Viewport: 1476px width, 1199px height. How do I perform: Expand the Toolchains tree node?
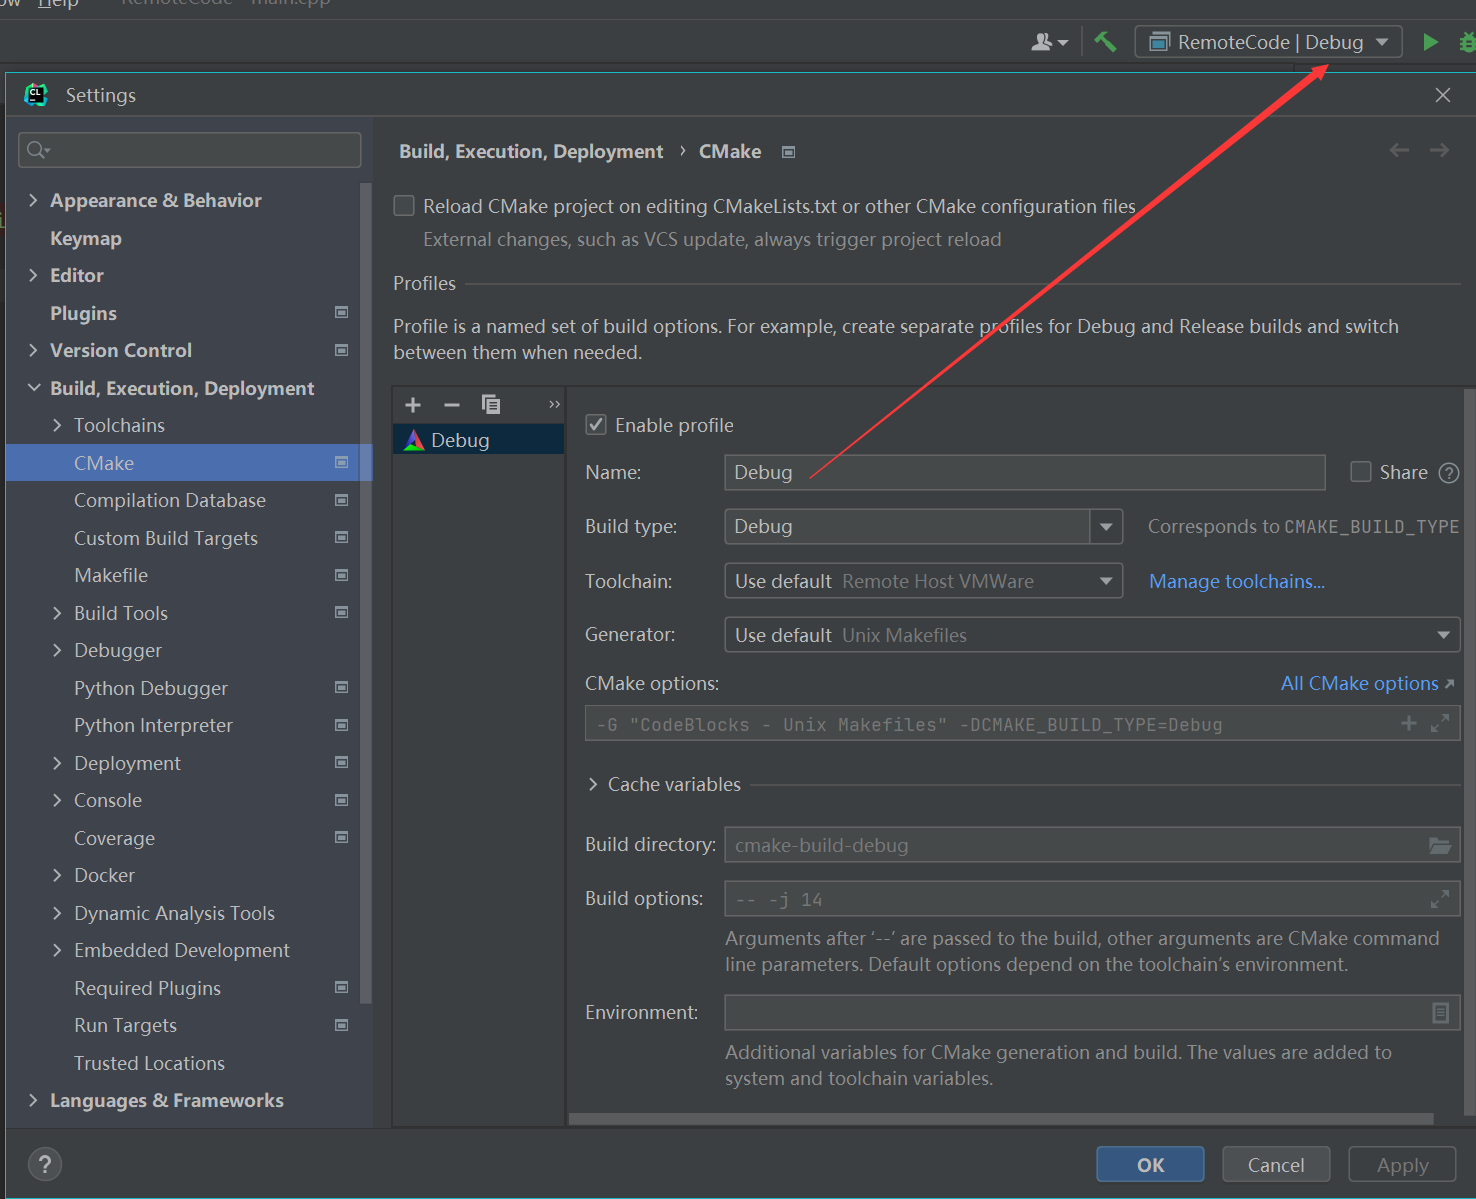tap(57, 425)
